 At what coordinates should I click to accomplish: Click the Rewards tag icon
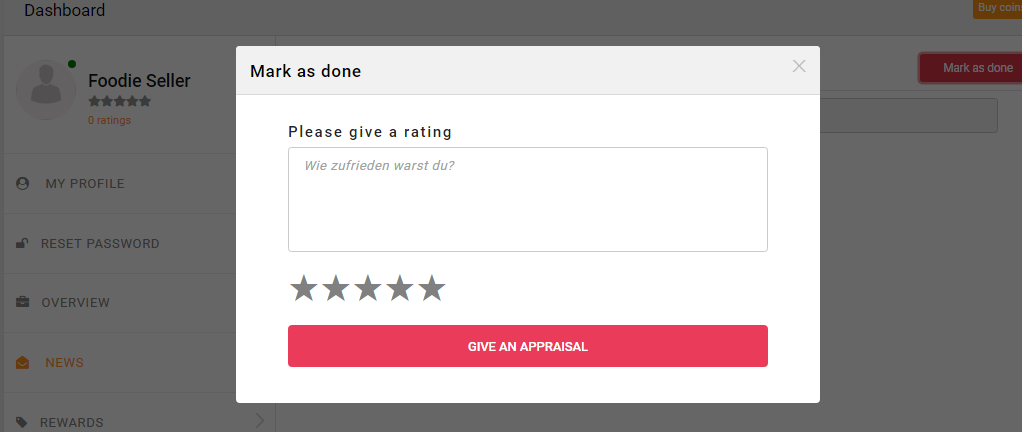[23, 423]
